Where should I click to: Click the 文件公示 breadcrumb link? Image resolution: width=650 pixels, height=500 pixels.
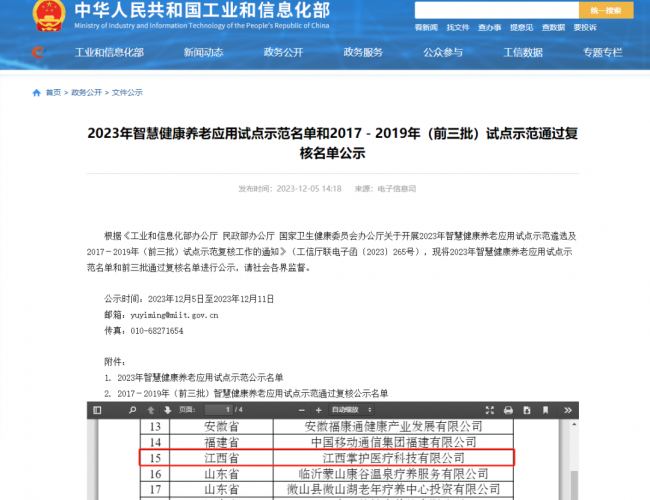127,92
